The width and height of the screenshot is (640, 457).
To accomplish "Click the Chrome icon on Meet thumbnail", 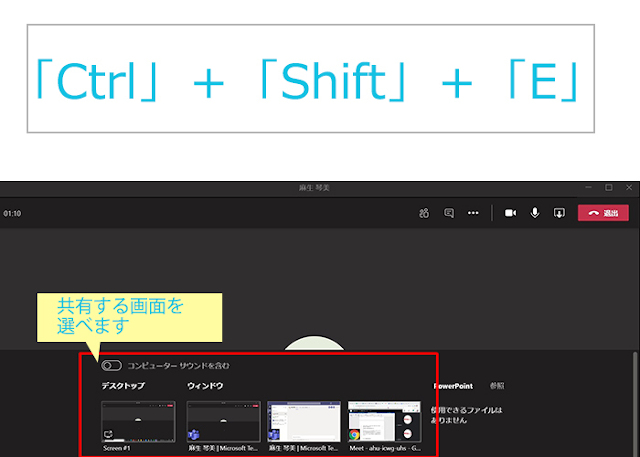I will 354,435.
